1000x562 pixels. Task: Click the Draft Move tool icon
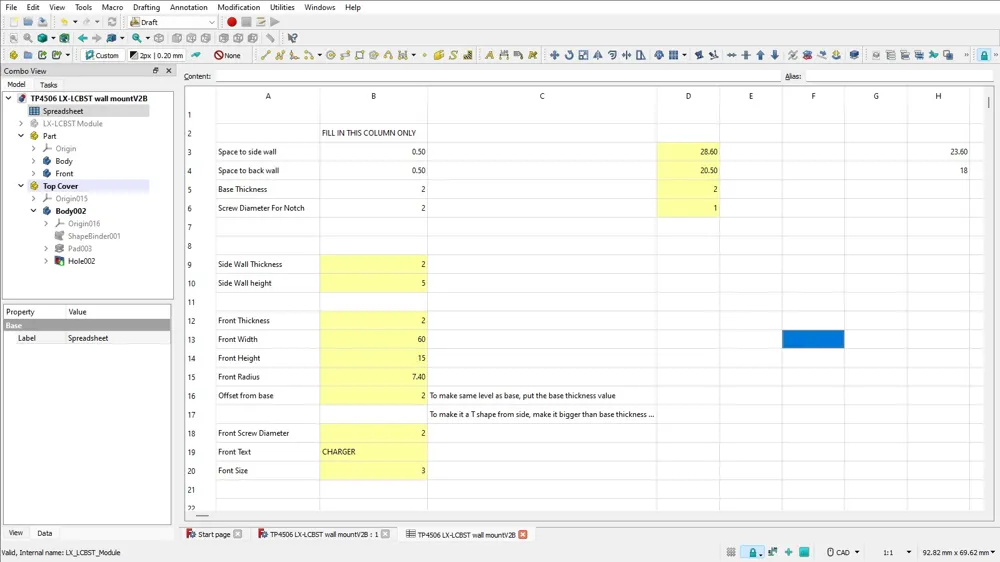(x=554, y=55)
